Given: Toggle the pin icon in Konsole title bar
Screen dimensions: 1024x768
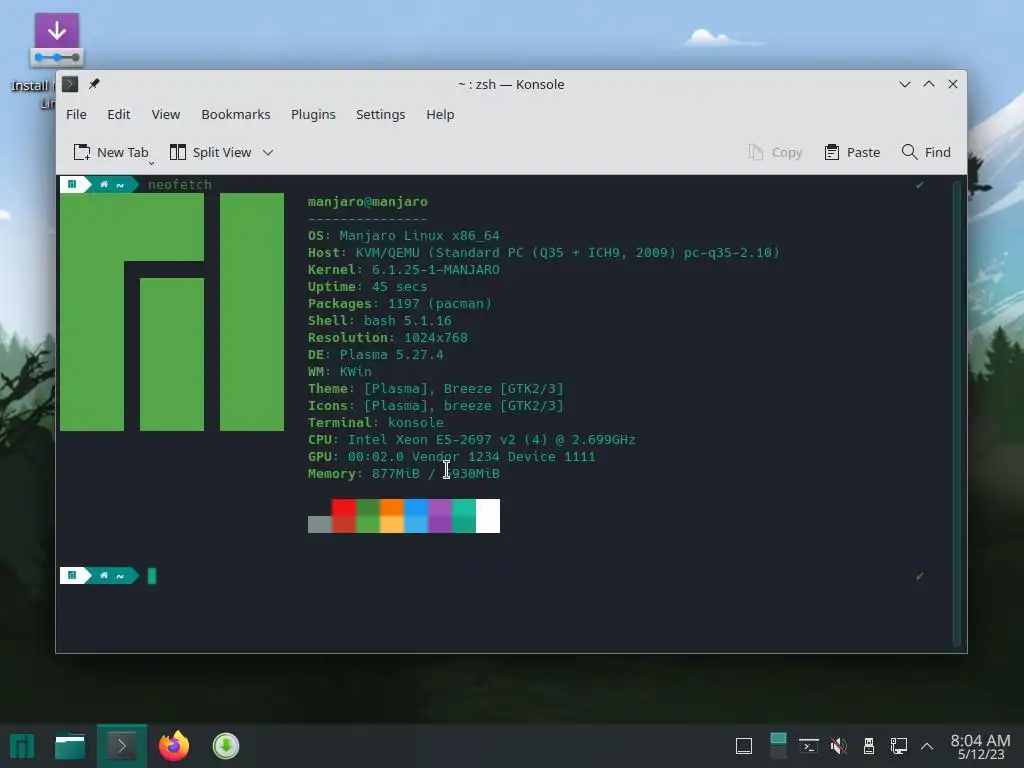Looking at the screenshot, I should 94,84.
